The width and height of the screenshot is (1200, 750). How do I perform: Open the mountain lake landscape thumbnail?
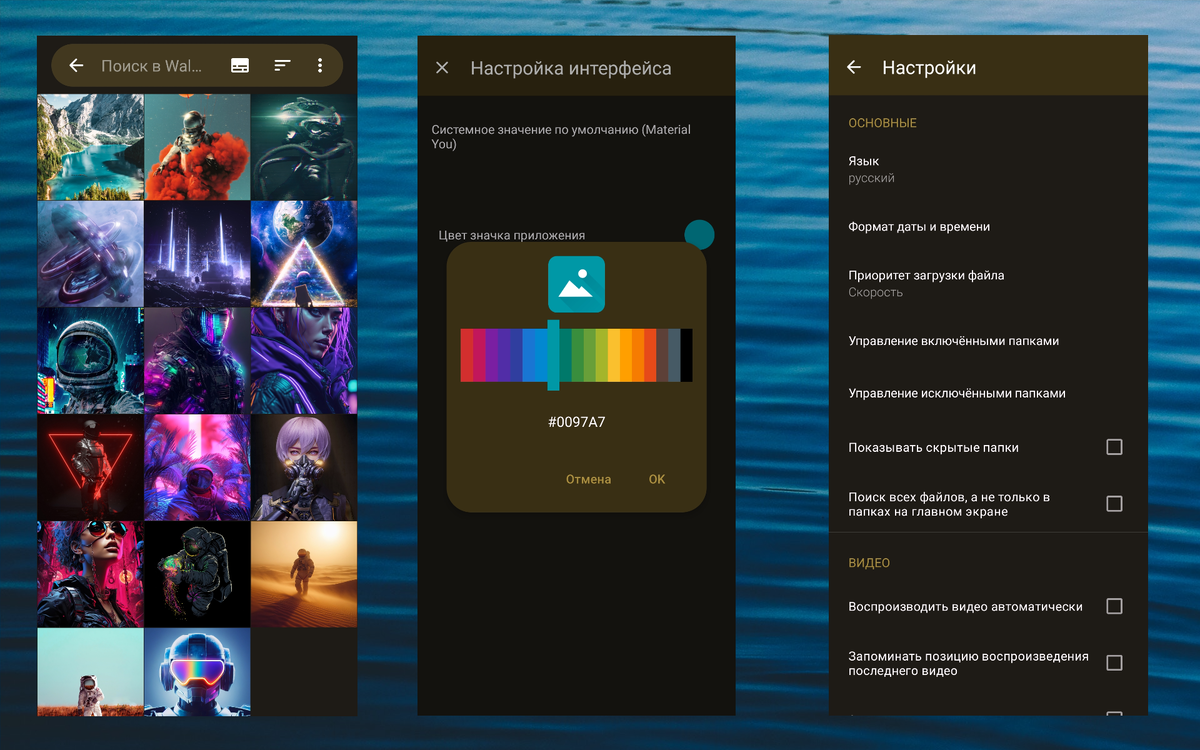(x=91, y=147)
